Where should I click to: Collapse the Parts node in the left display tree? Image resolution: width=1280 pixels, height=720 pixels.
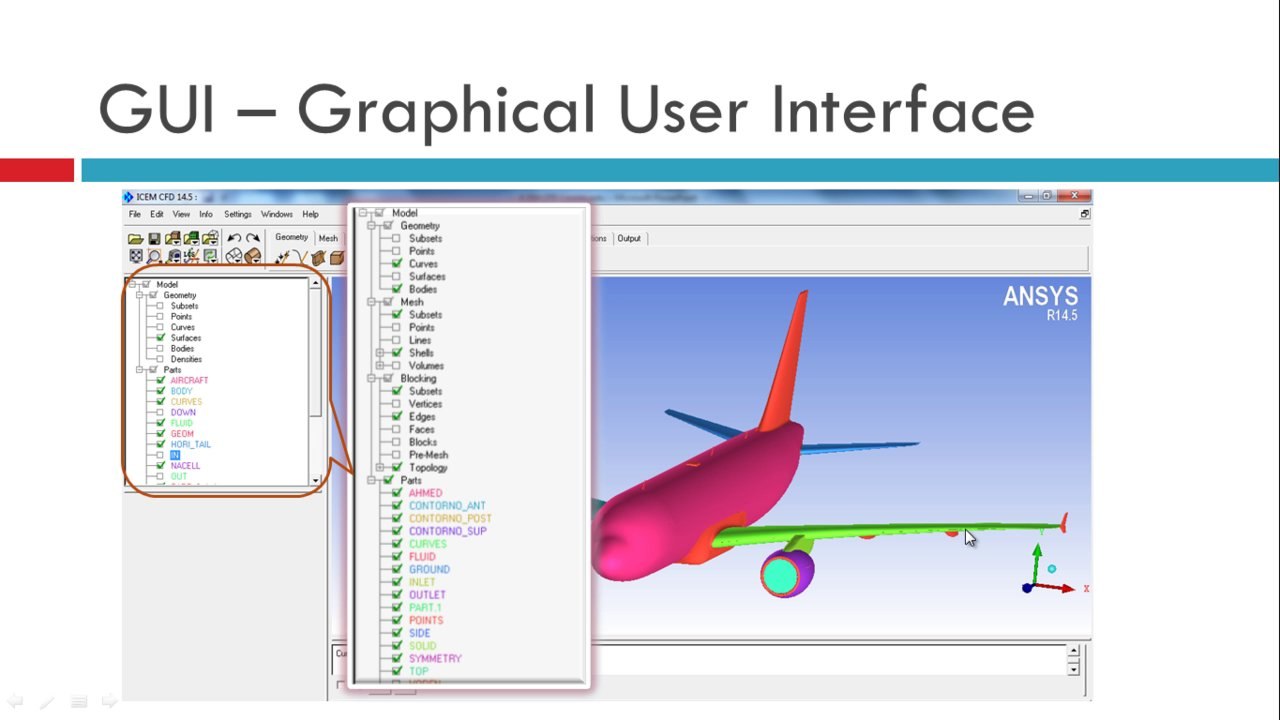pyautogui.click(x=141, y=370)
